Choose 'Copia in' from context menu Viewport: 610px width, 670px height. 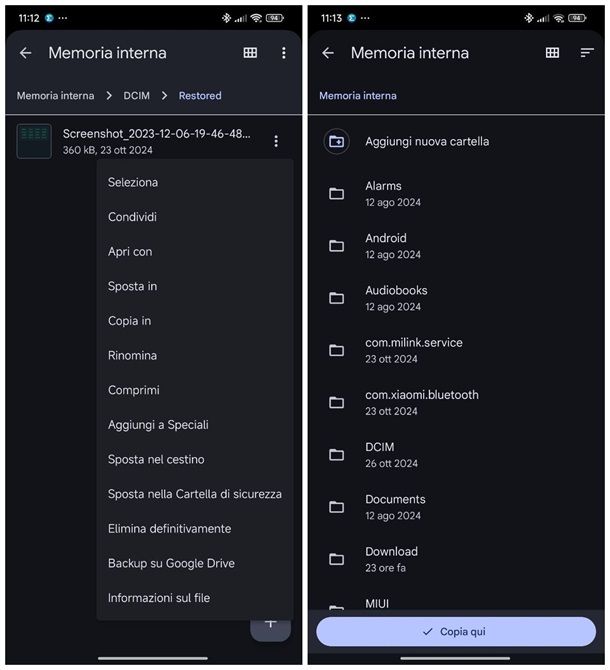click(129, 321)
